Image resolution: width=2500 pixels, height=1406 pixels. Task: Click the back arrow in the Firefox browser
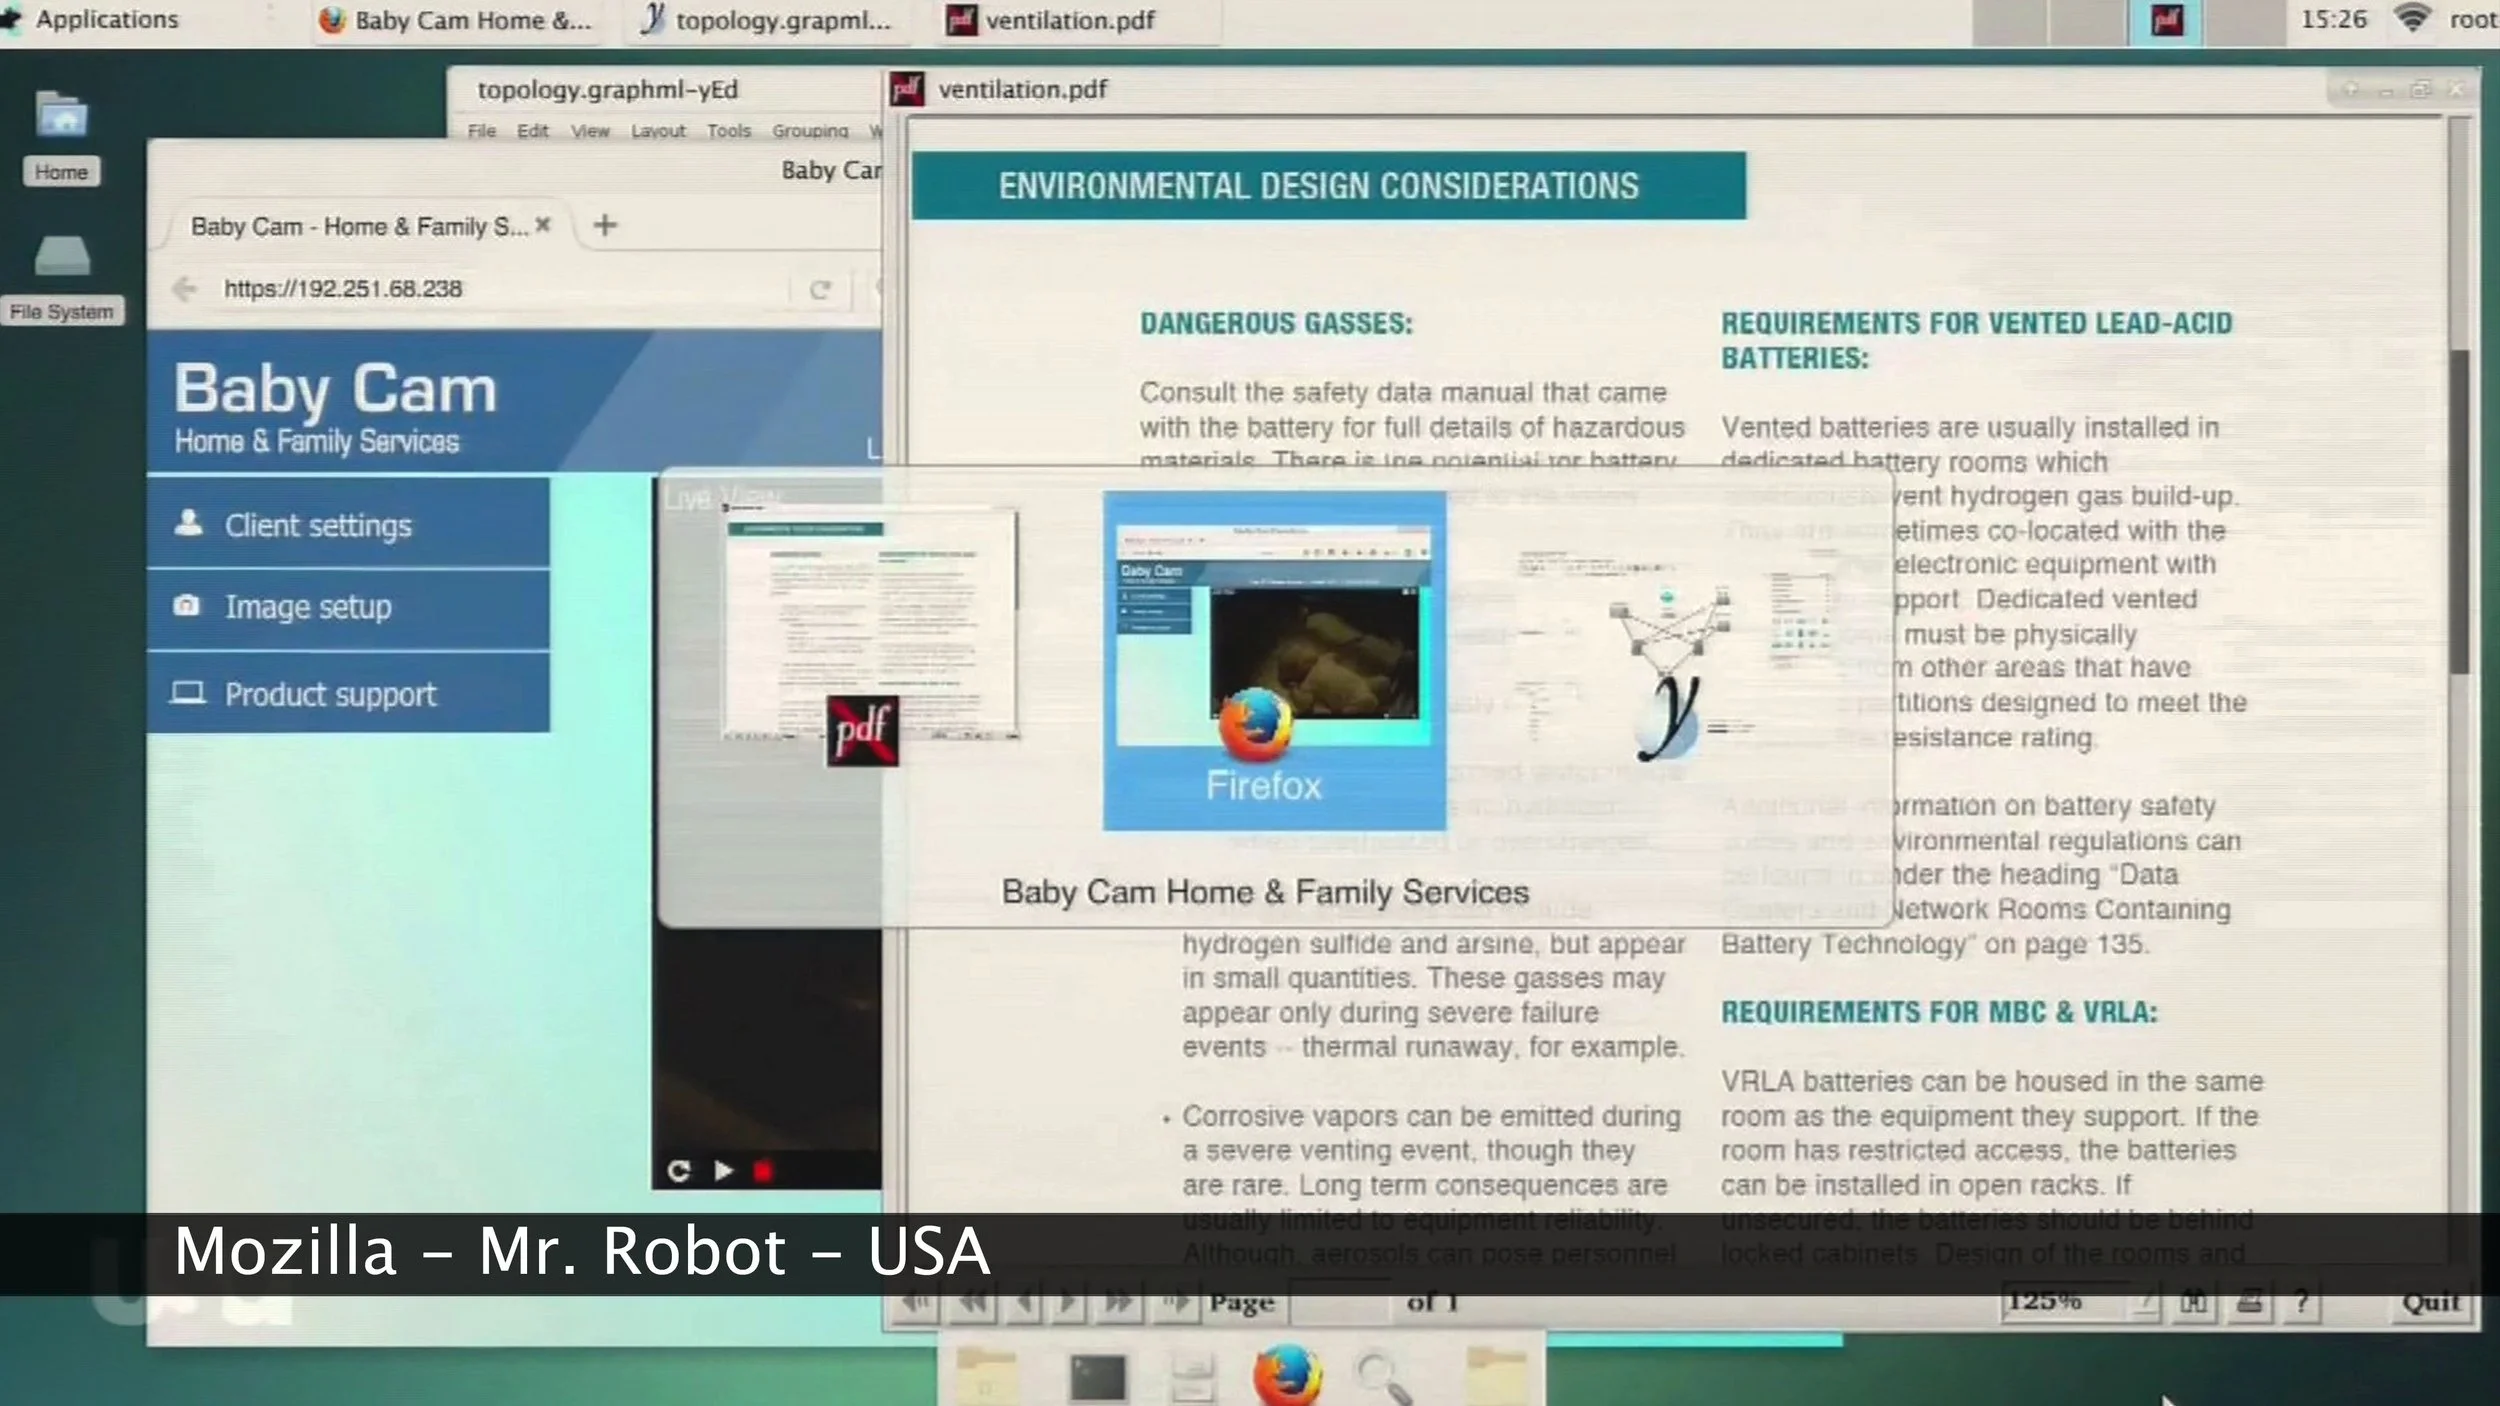pos(185,289)
